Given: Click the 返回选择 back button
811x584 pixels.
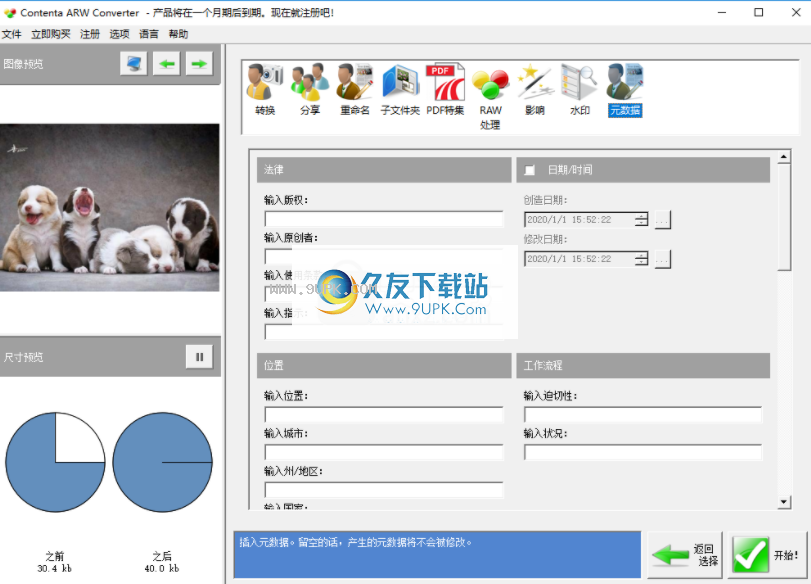Looking at the screenshot, I should click(686, 555).
